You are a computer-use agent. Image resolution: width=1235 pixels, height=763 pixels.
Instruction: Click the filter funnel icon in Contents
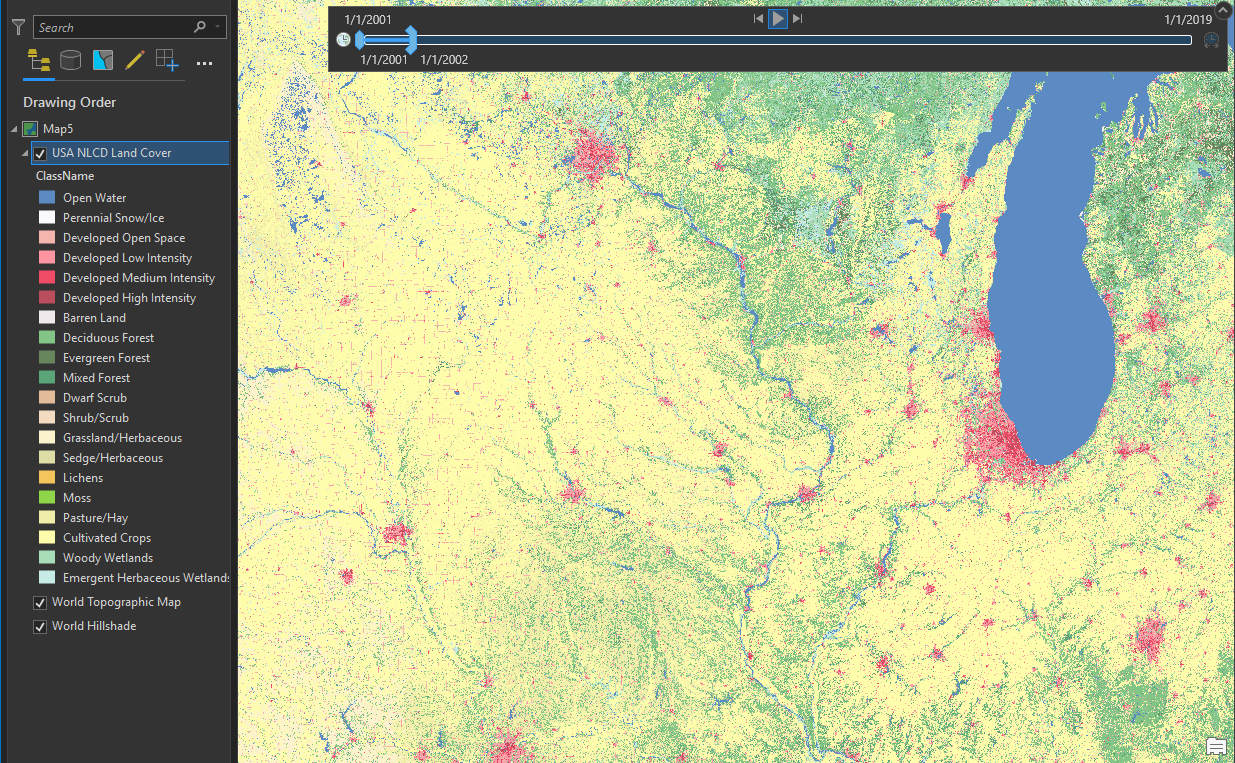[18, 27]
